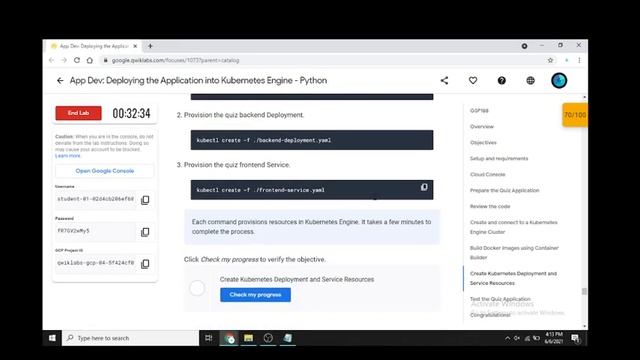Viewport: 640px width, 360px height.
Task: Jump to Build Docker images section
Action: 514,253
